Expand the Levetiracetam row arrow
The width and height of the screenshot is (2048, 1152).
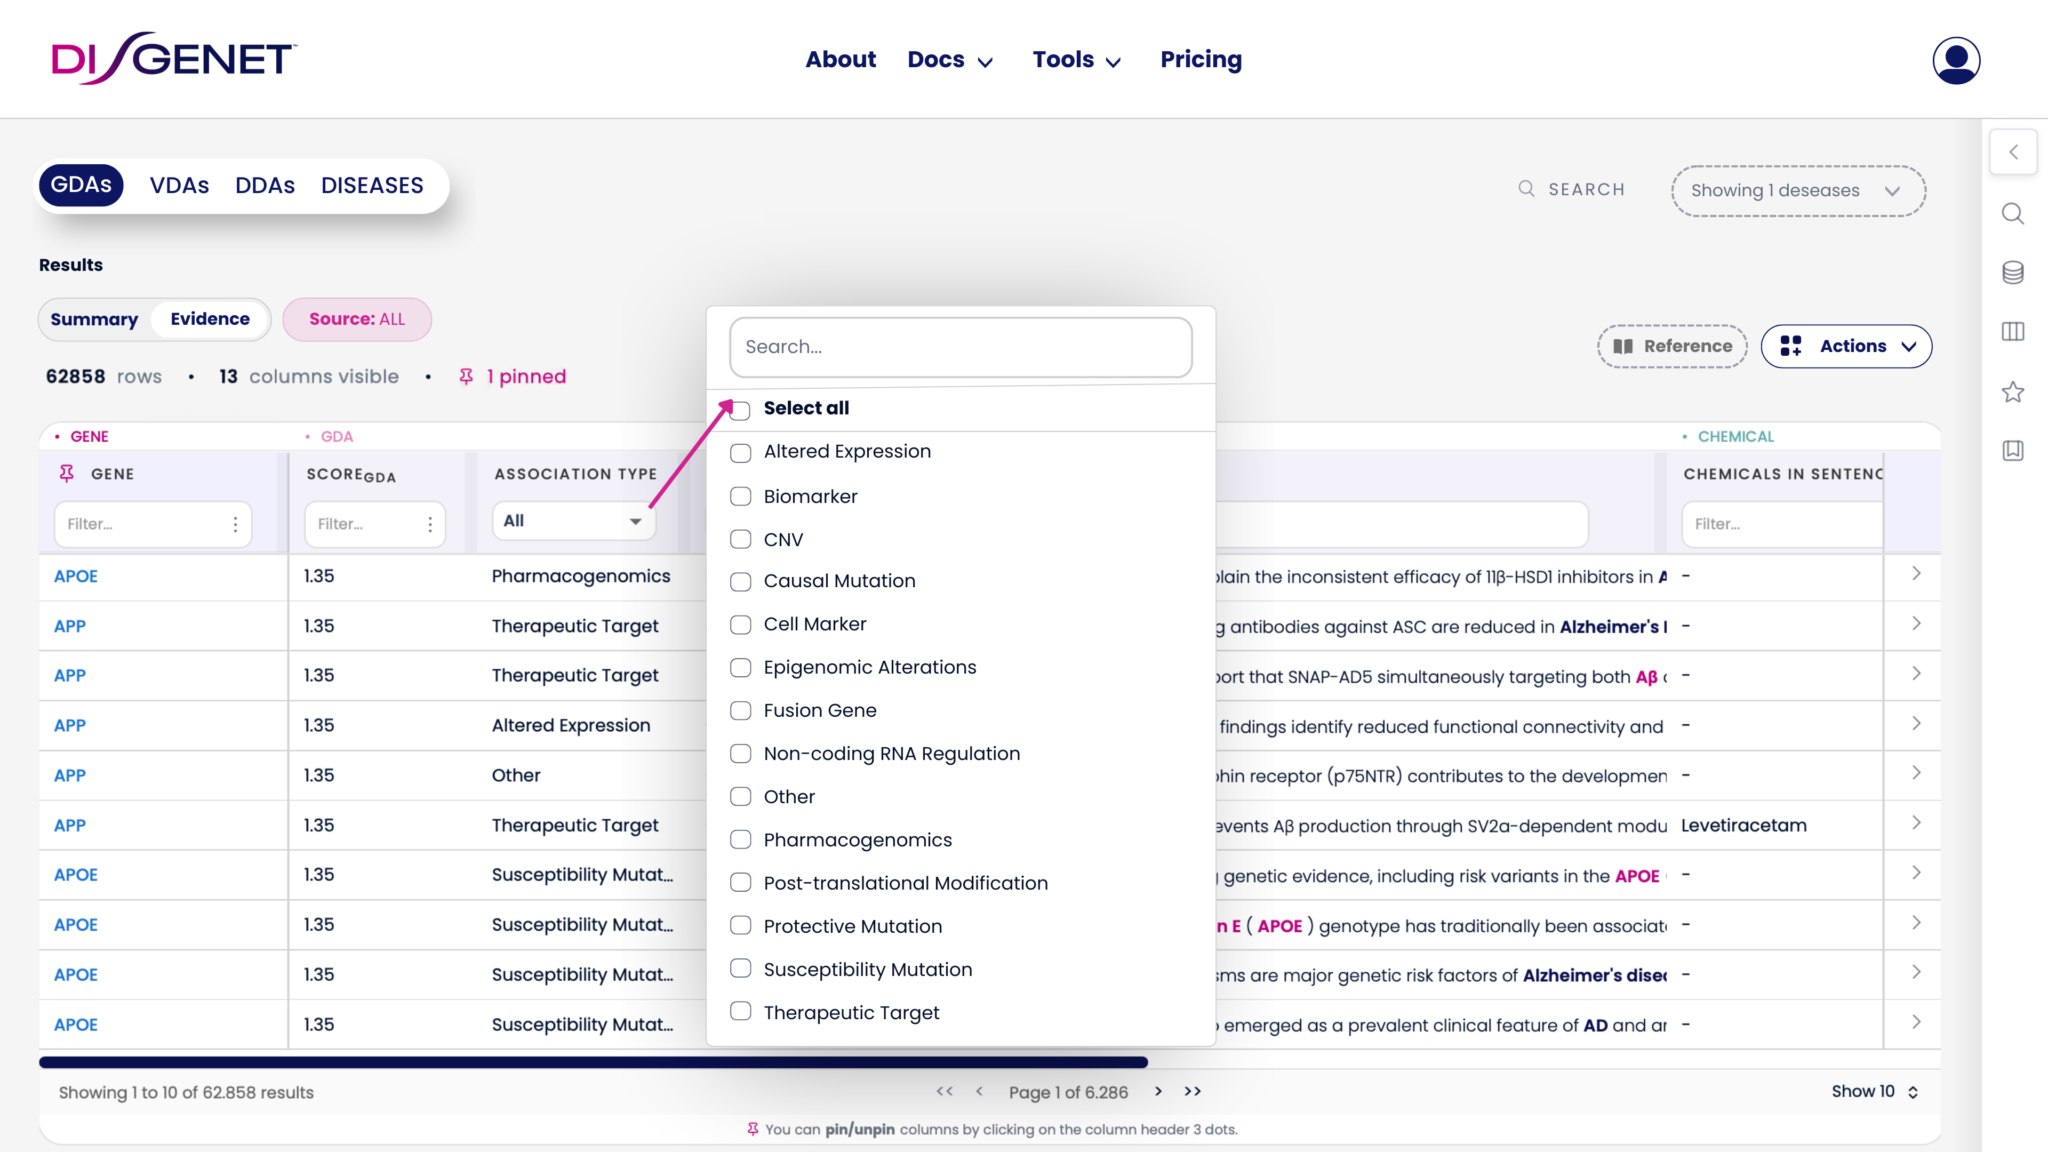[x=1916, y=823]
